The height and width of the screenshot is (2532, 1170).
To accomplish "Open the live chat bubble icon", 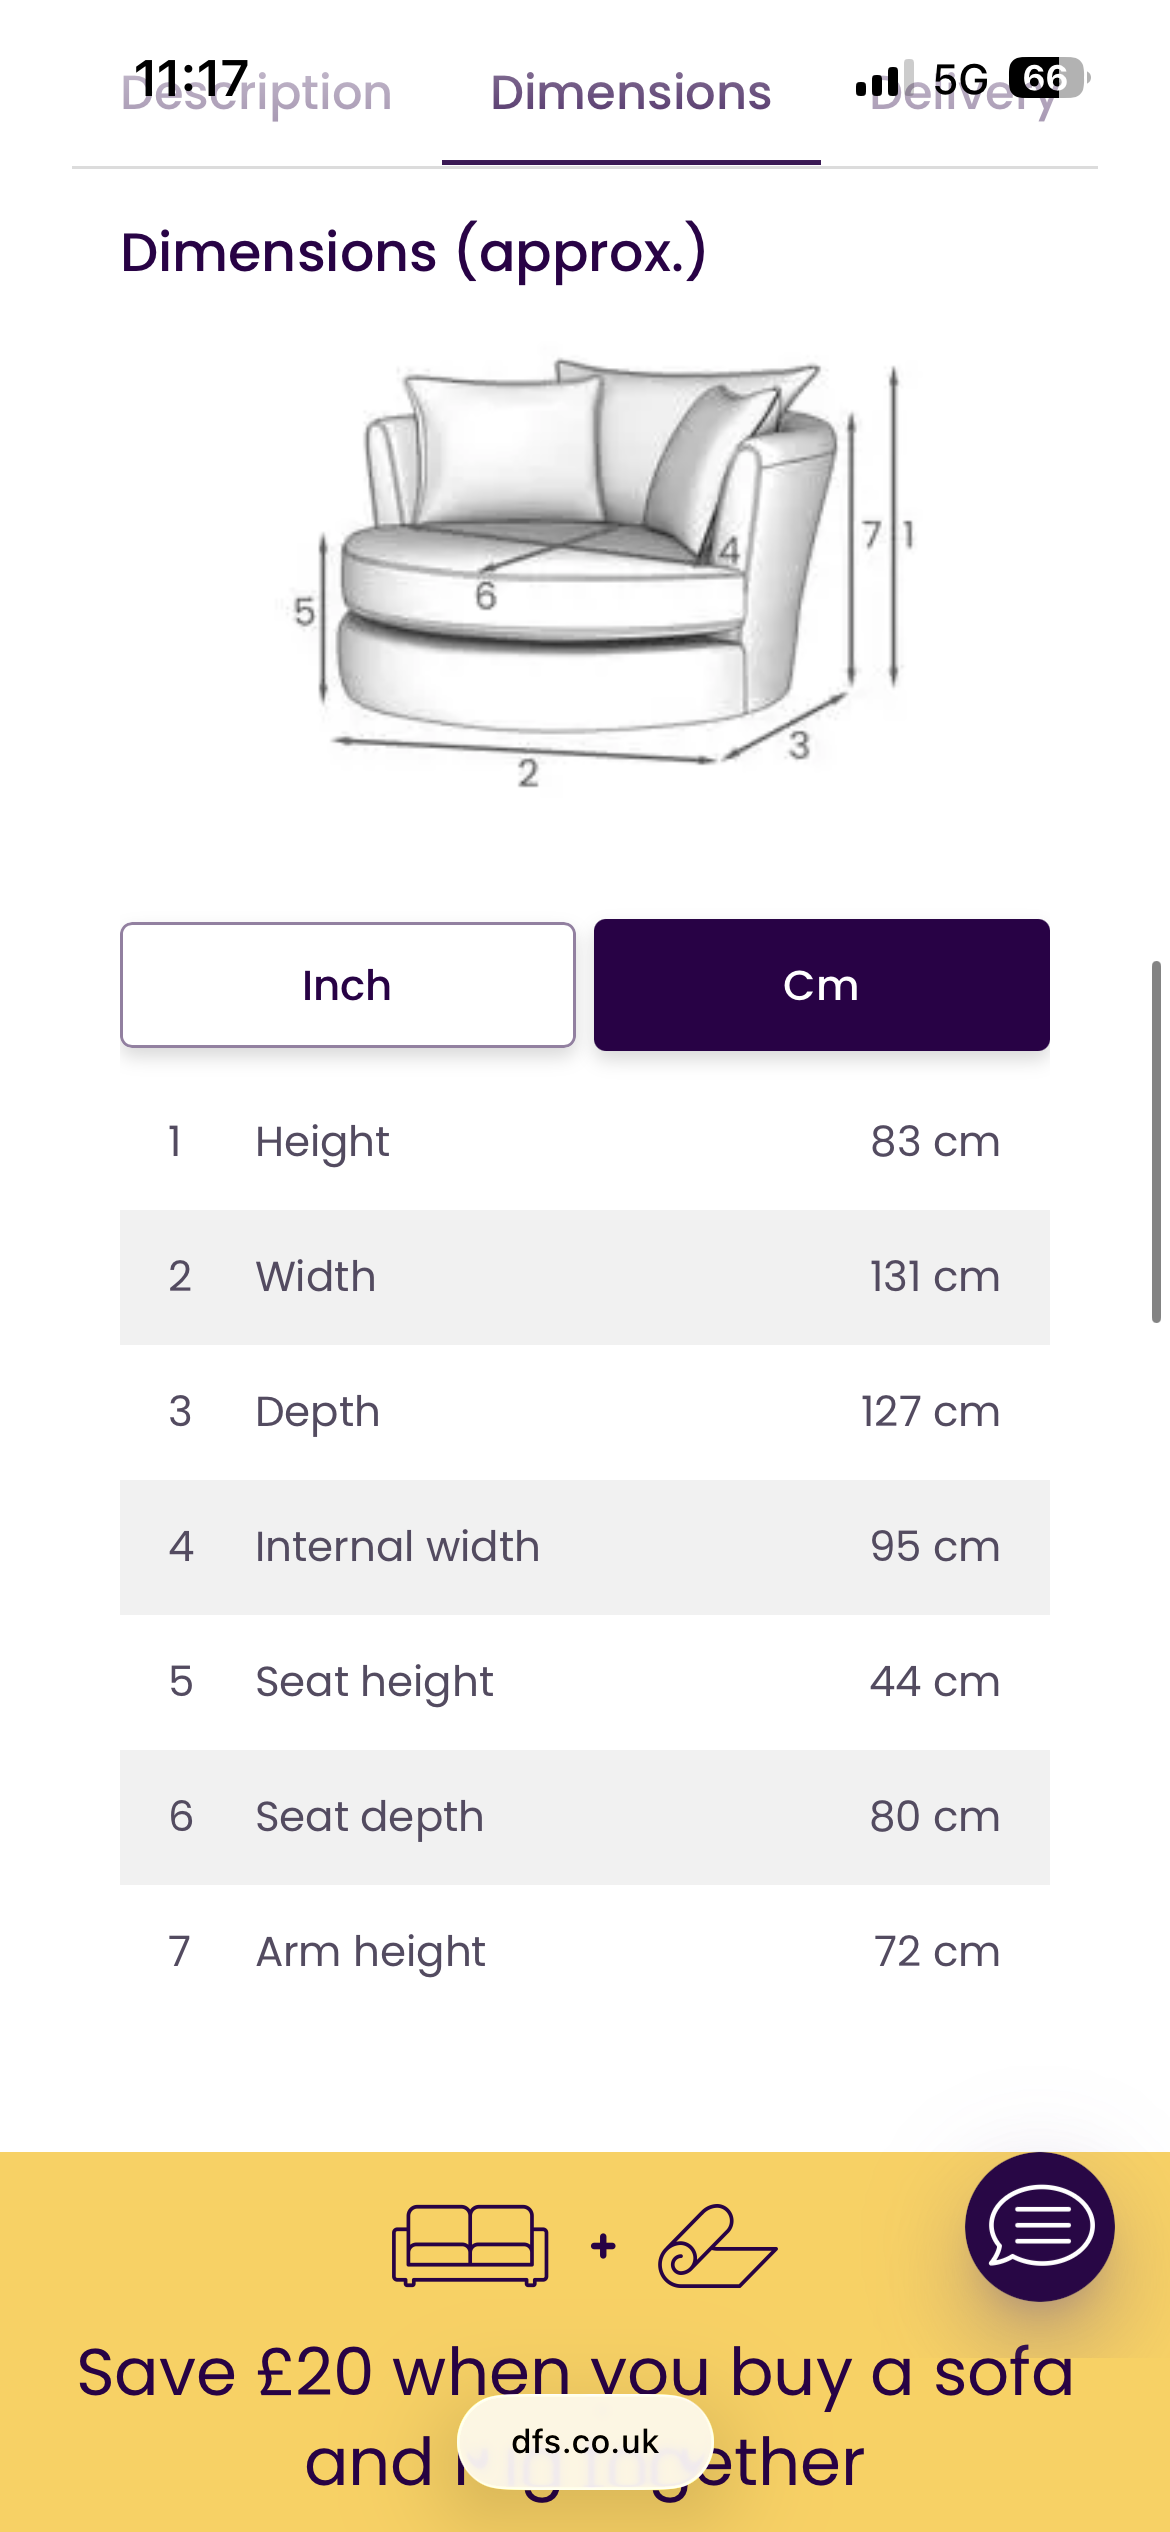I will 1039,2226.
